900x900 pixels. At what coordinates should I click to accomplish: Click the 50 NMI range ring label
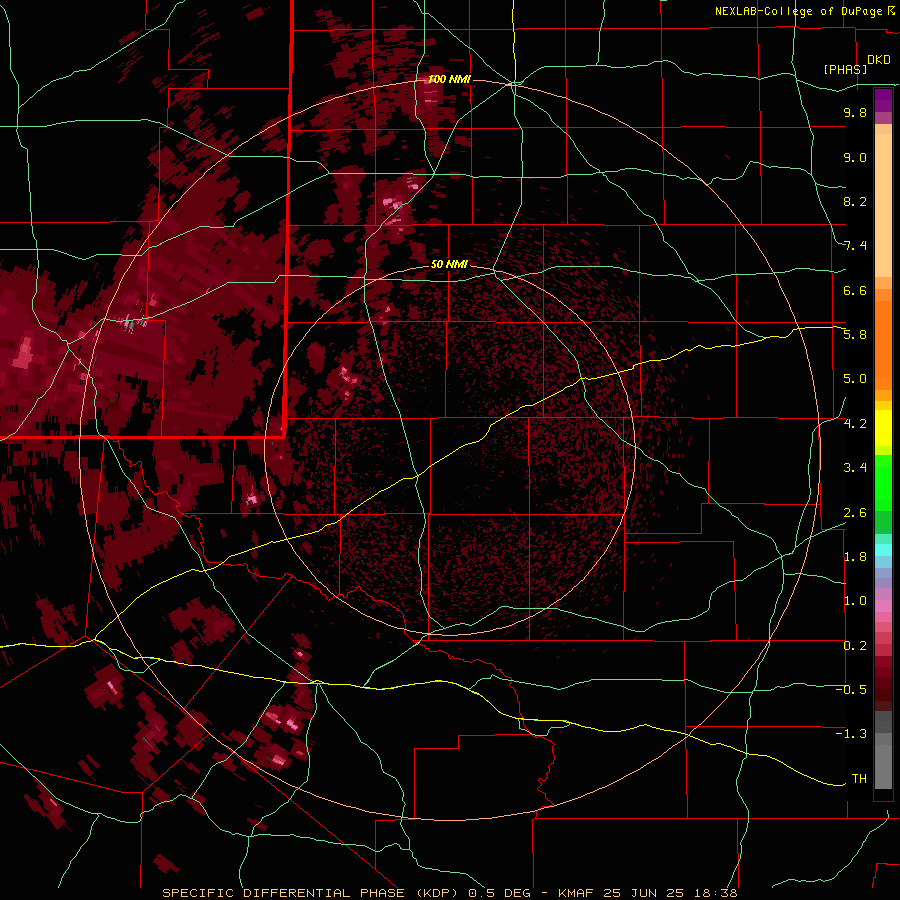[x=449, y=264]
